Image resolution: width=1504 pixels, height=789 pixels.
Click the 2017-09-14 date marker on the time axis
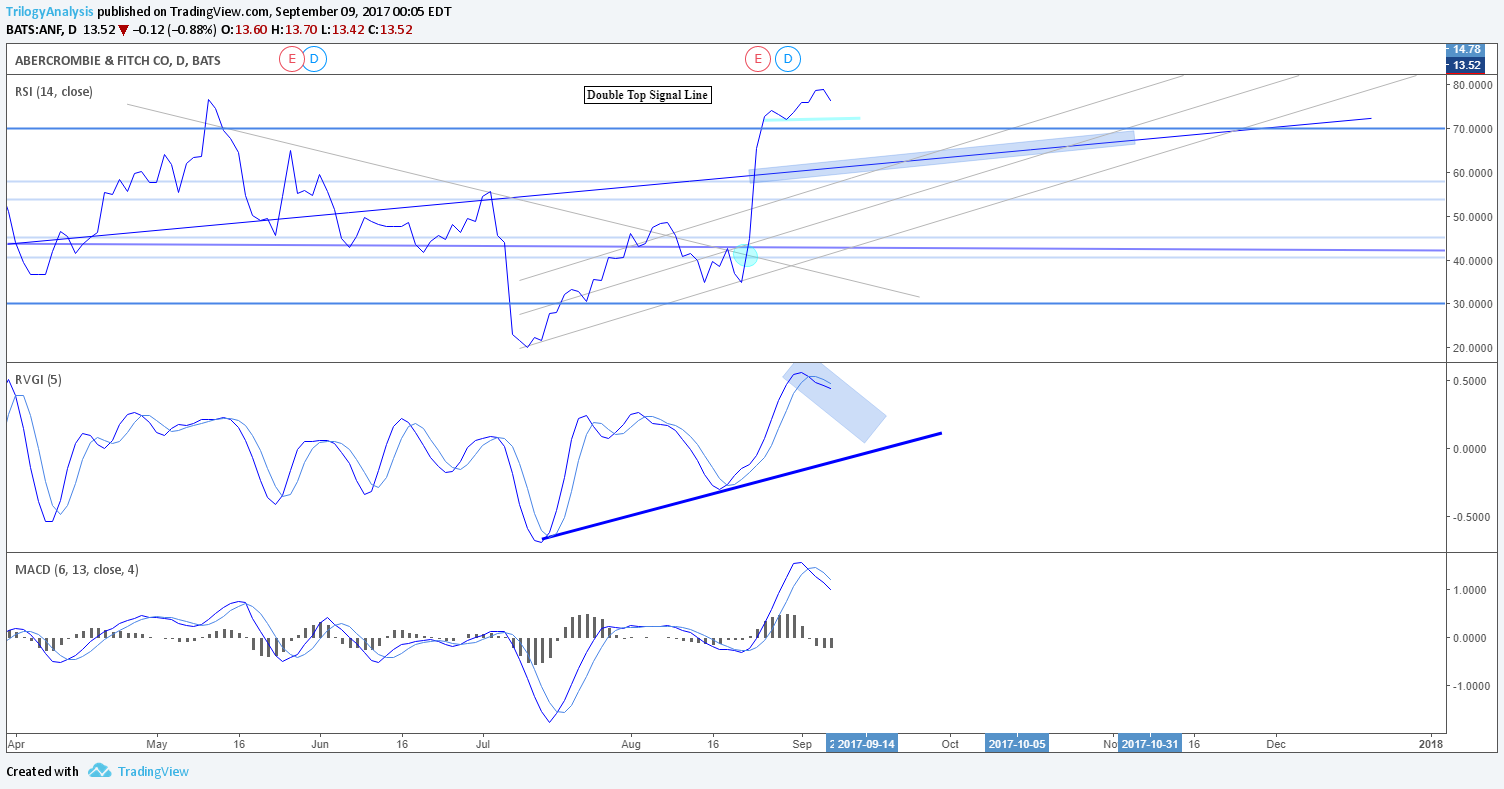coord(866,744)
